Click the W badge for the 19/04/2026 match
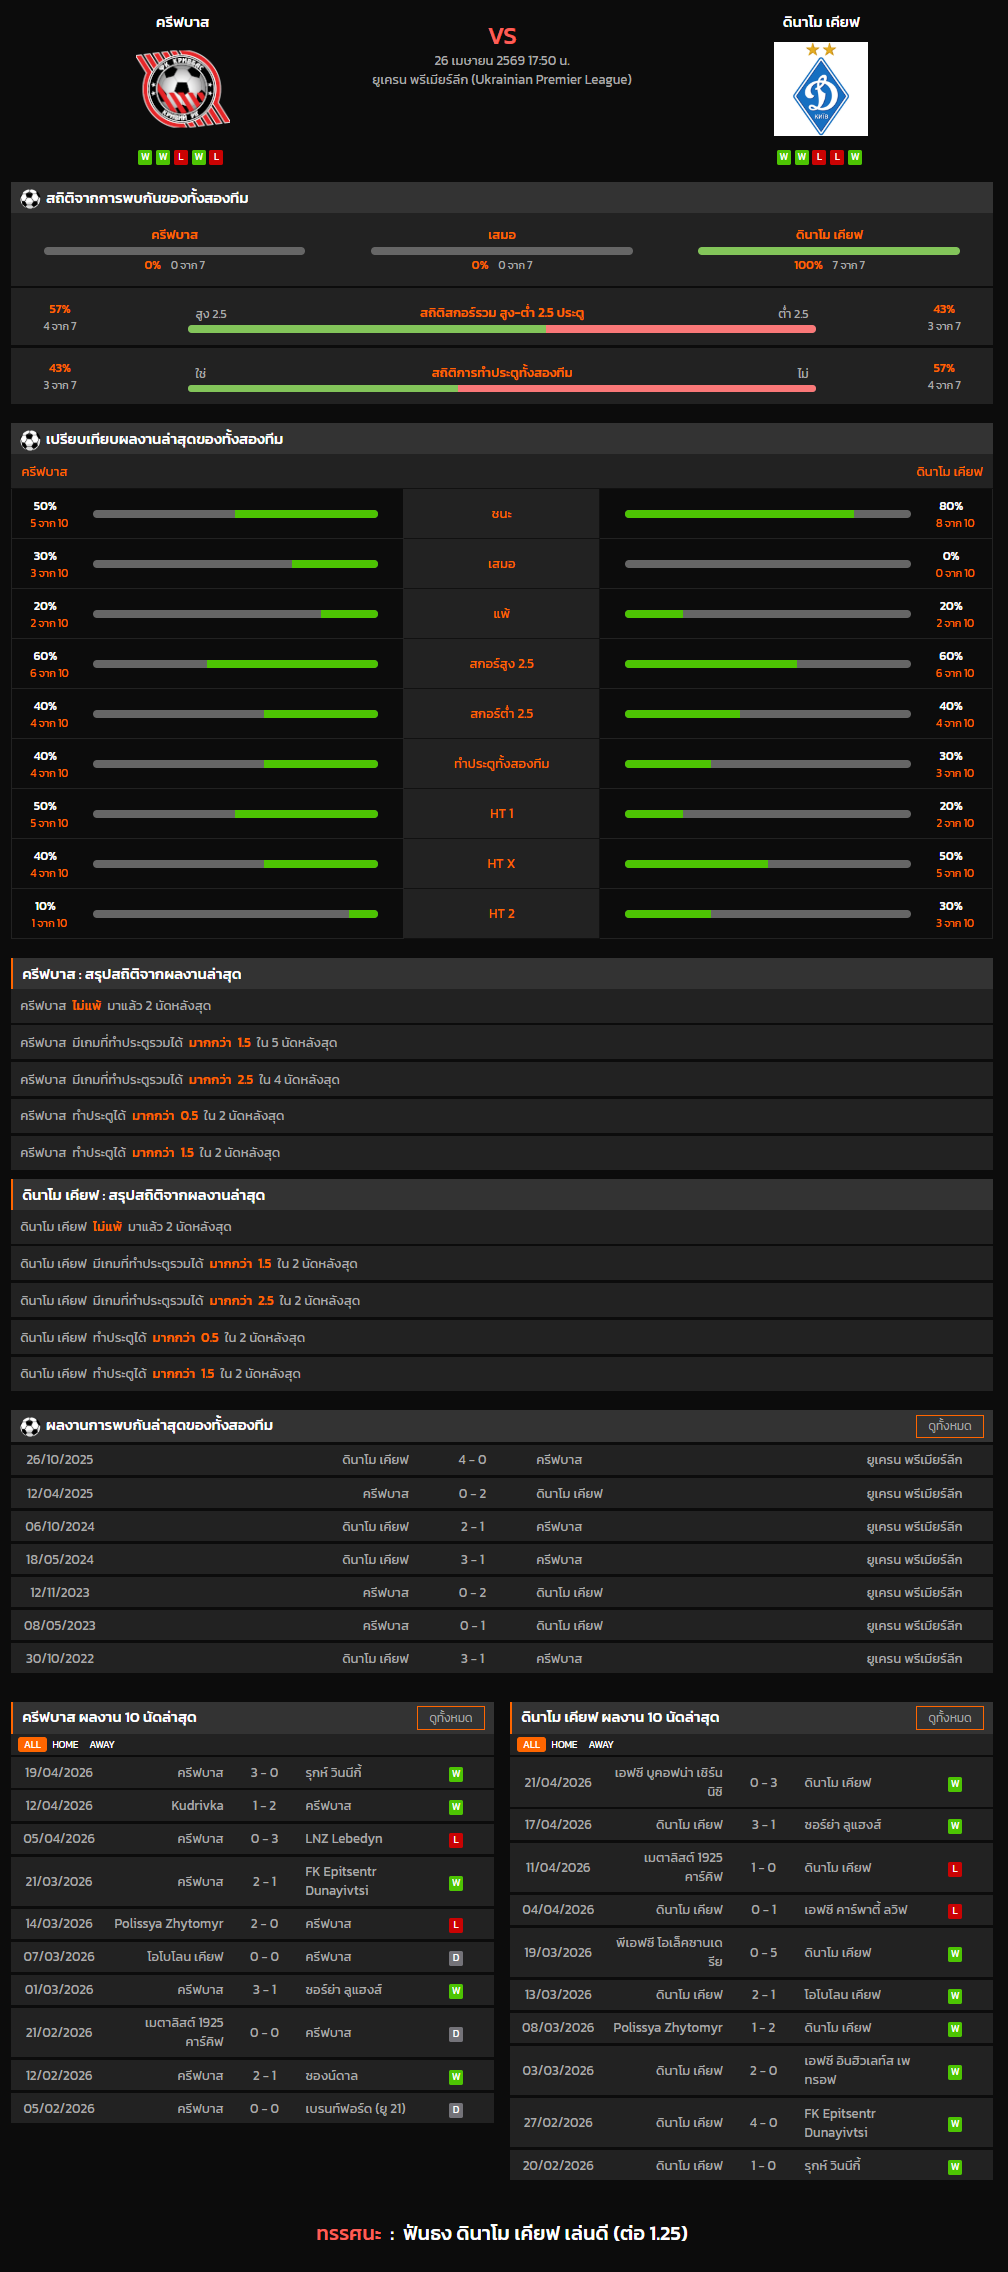Screen dimensions: 1008x2272 (456, 1774)
